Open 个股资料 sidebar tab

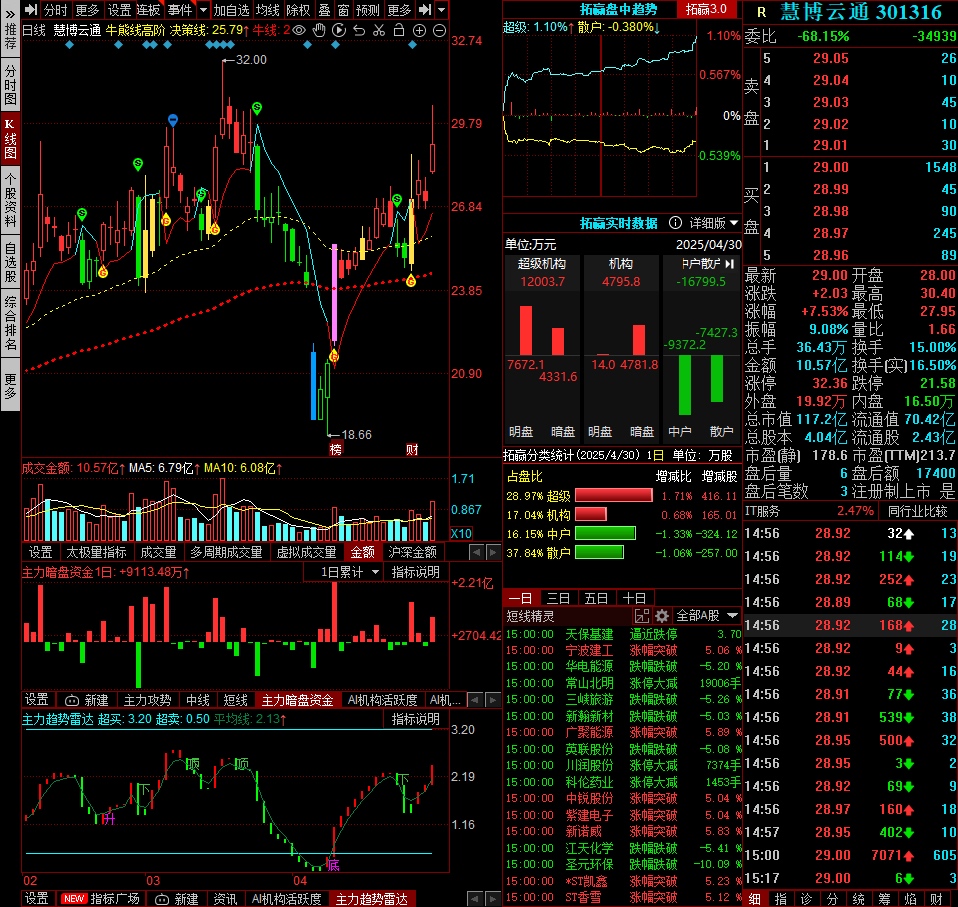click(10, 200)
